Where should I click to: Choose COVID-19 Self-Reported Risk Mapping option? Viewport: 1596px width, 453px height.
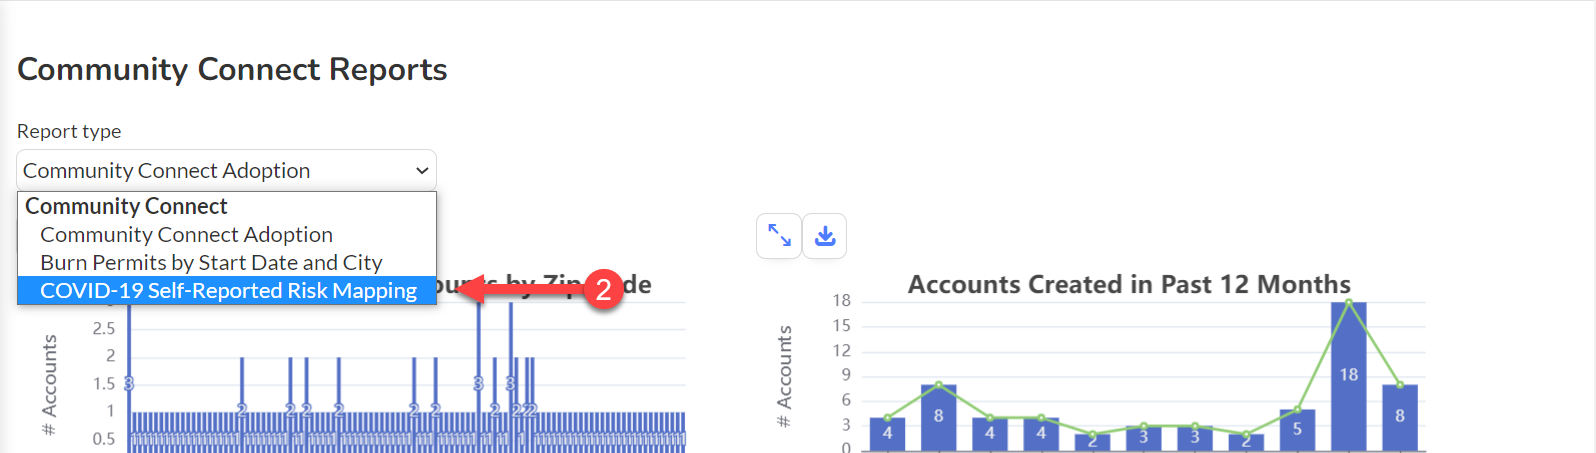point(227,290)
